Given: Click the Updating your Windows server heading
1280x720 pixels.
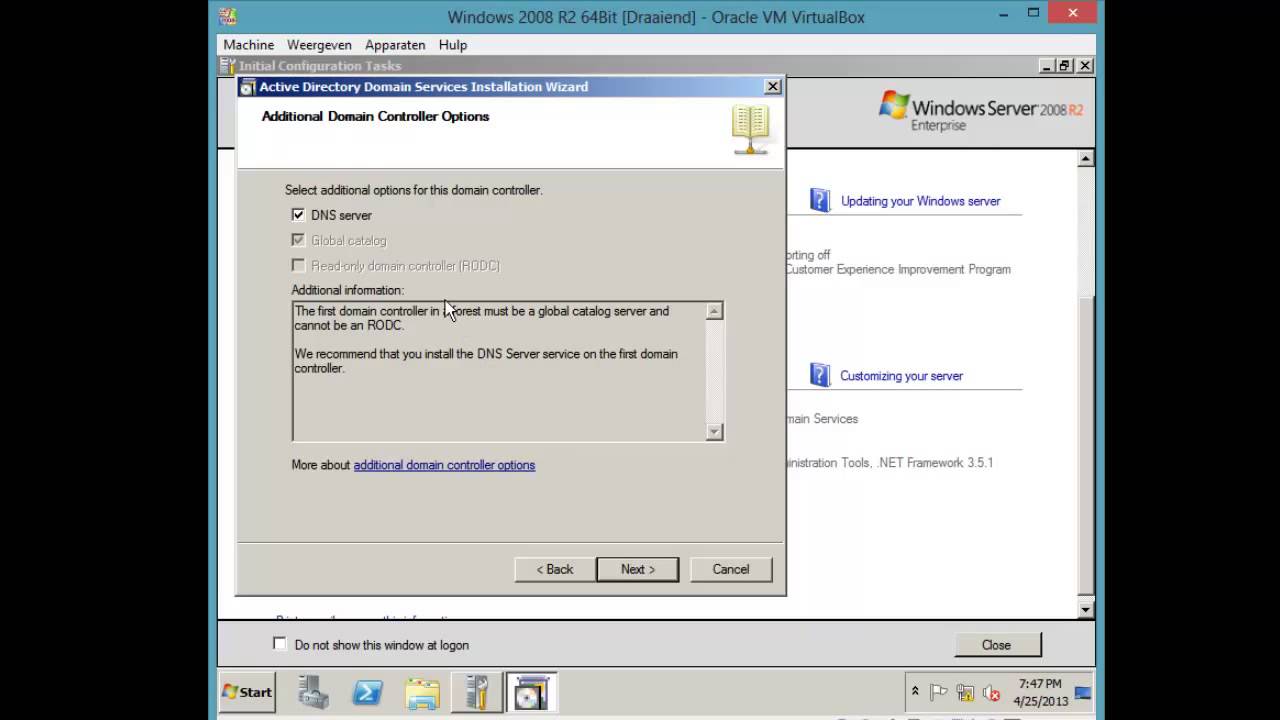Looking at the screenshot, I should (x=920, y=201).
